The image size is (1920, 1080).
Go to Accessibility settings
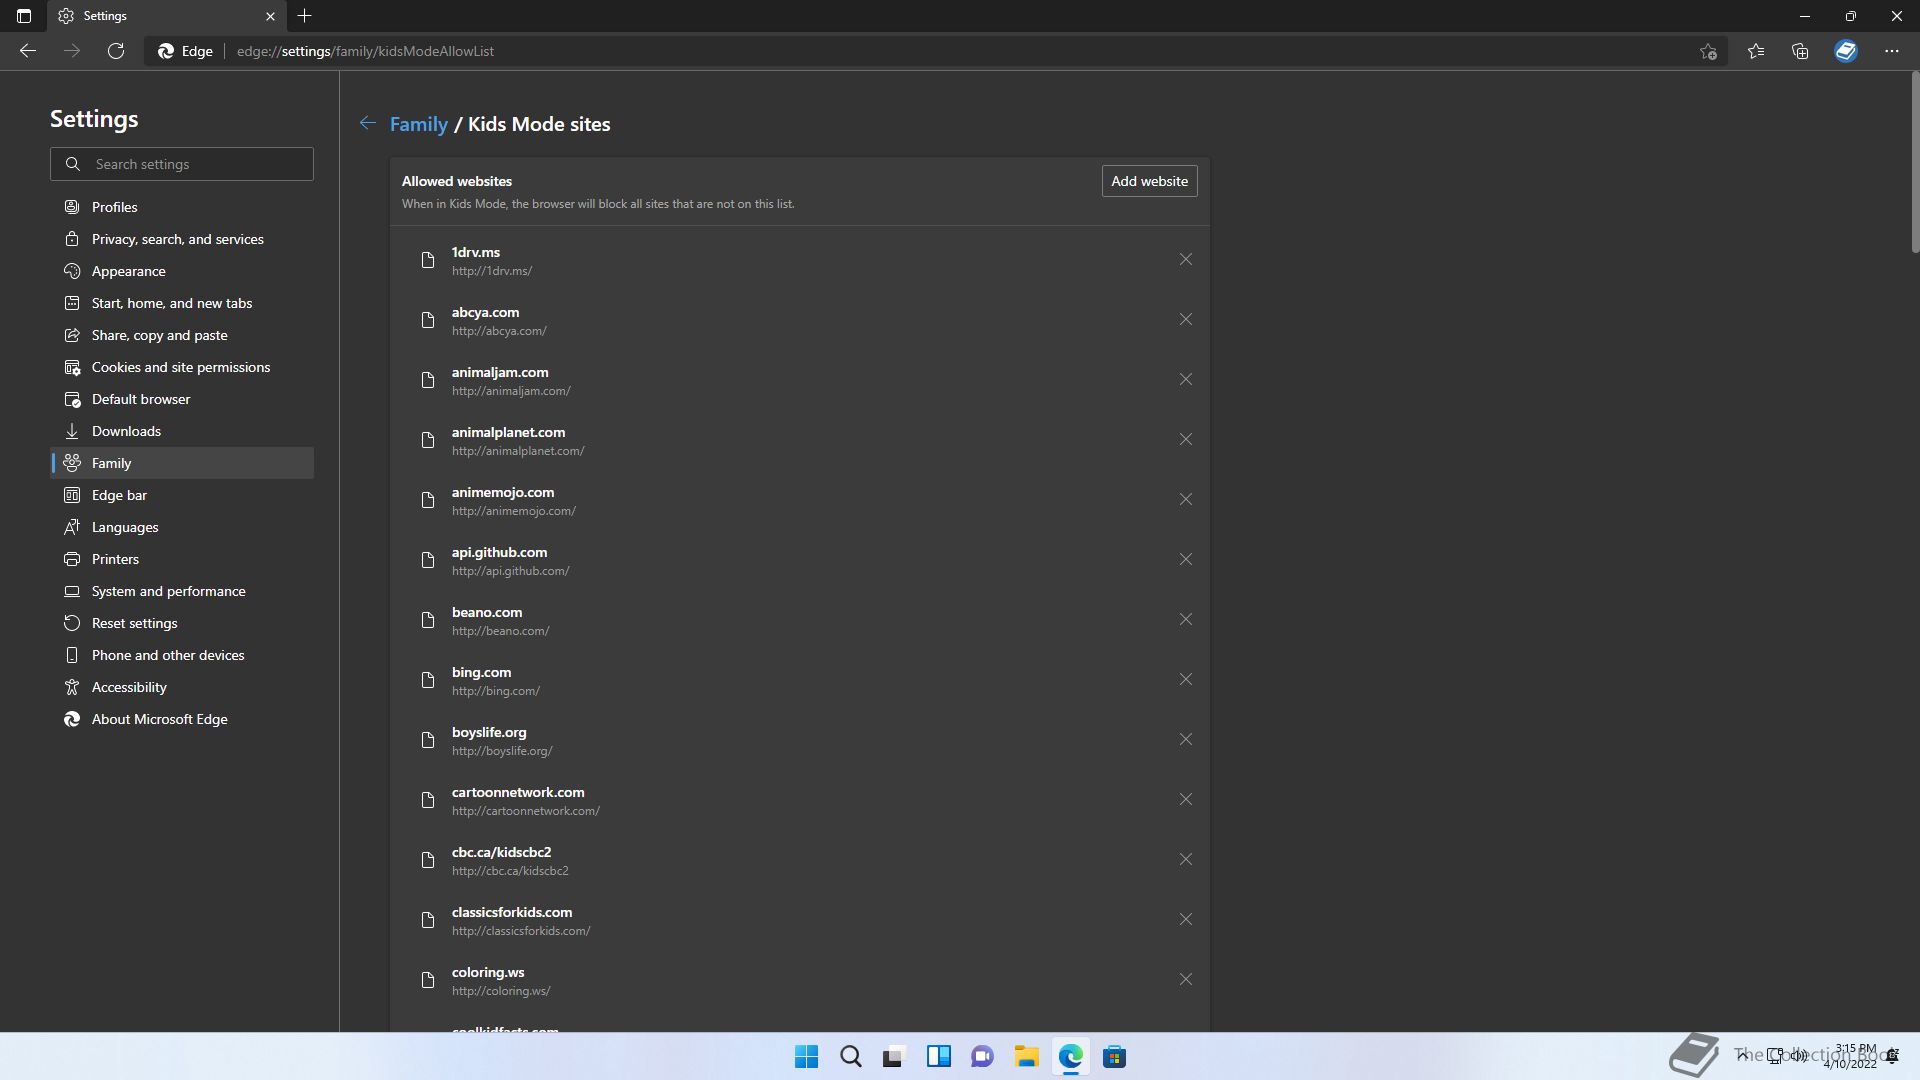click(182, 687)
